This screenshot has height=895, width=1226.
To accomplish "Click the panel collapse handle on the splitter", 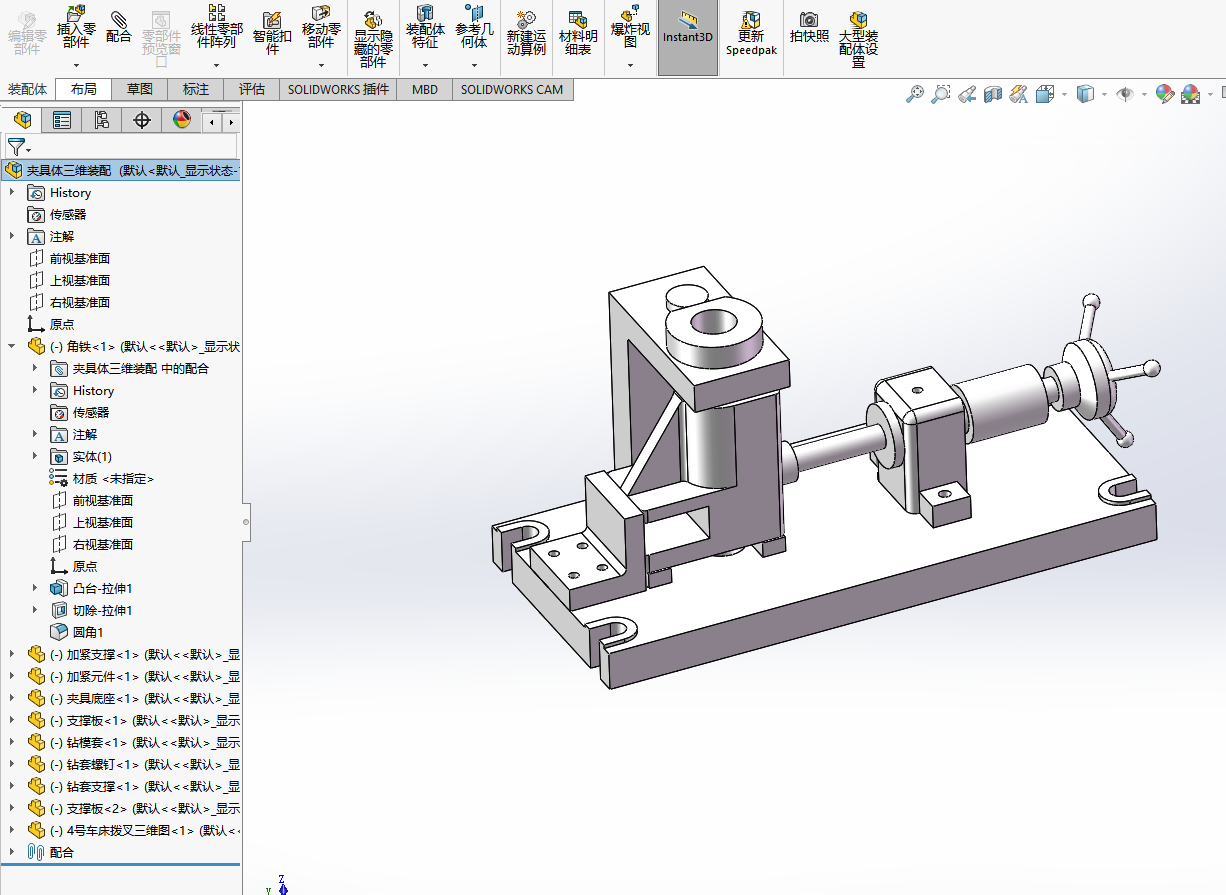I will click(246, 522).
